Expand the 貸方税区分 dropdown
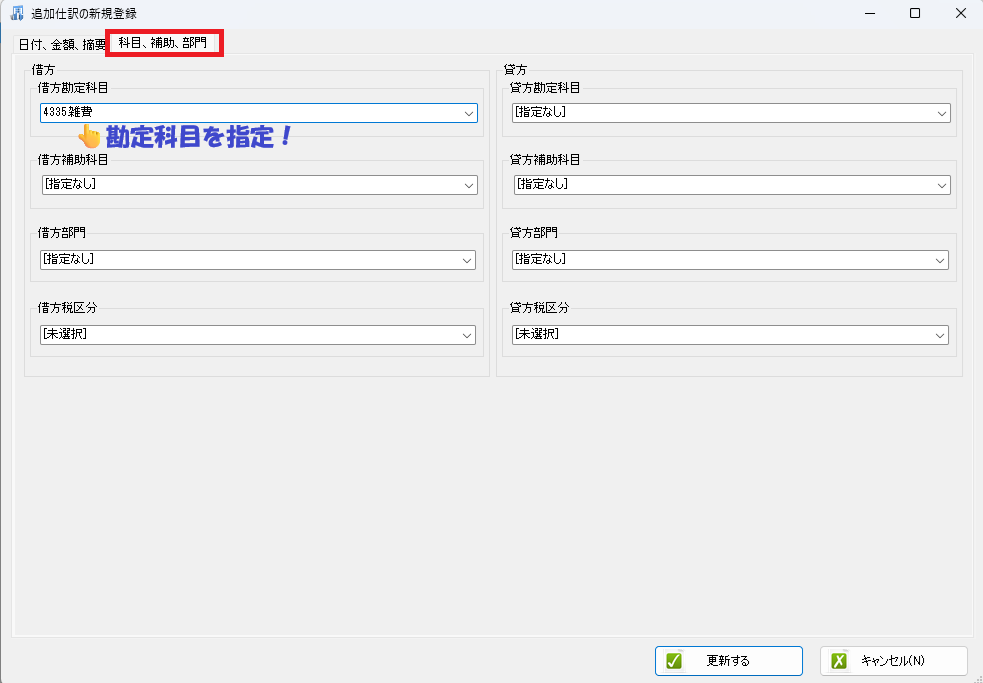This screenshot has height=683, width=983. click(940, 335)
